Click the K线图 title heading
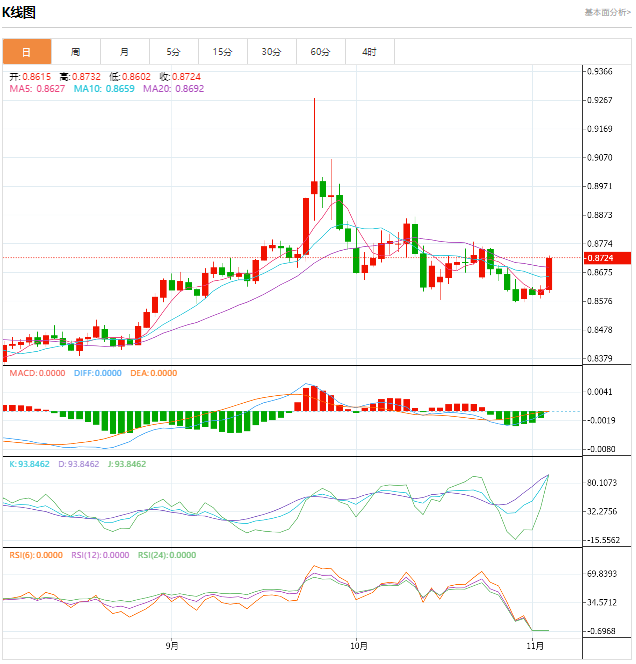 coord(19,13)
